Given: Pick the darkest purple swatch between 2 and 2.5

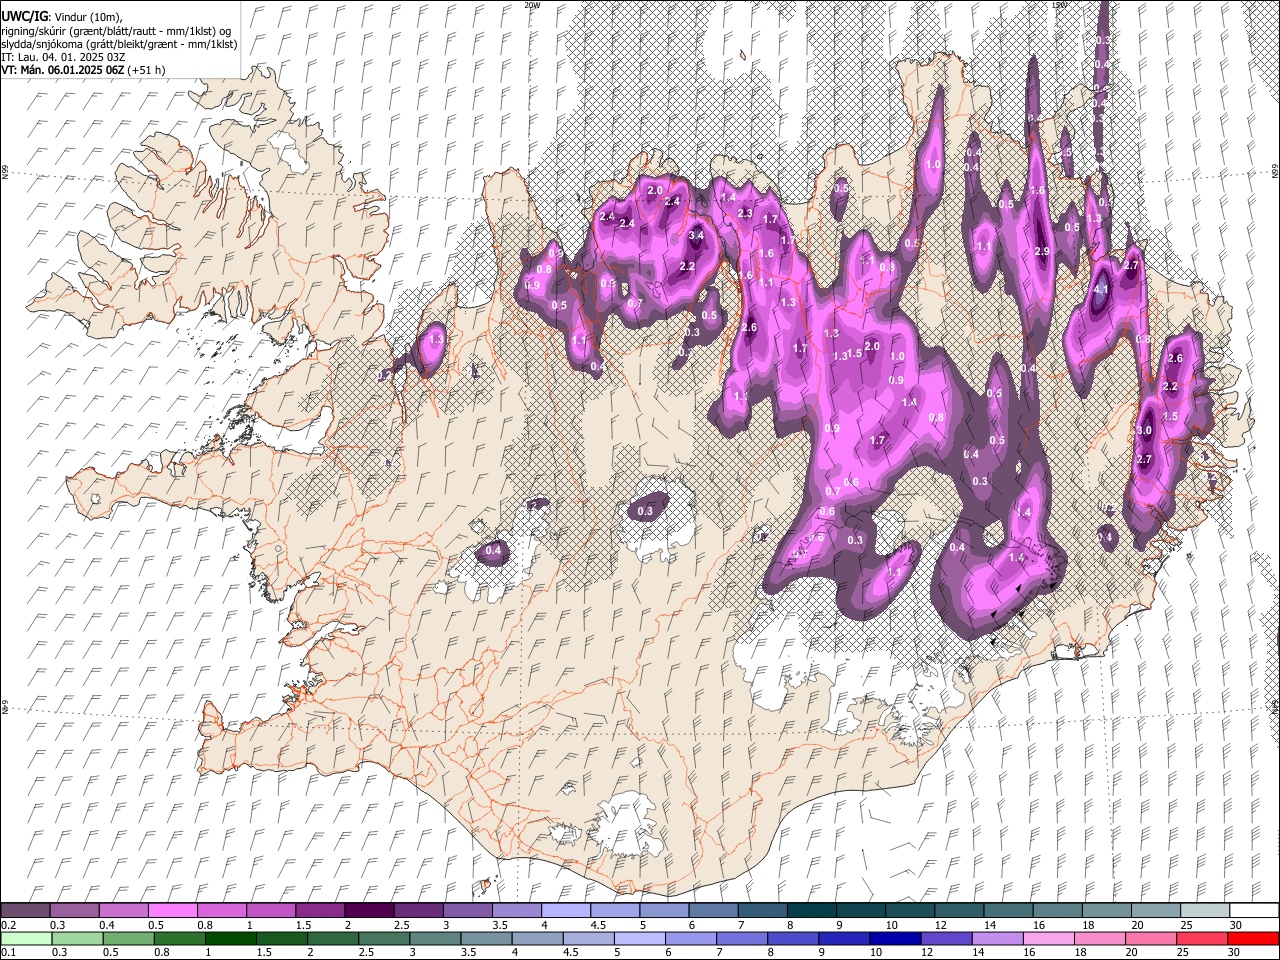Looking at the screenshot, I should point(368,911).
